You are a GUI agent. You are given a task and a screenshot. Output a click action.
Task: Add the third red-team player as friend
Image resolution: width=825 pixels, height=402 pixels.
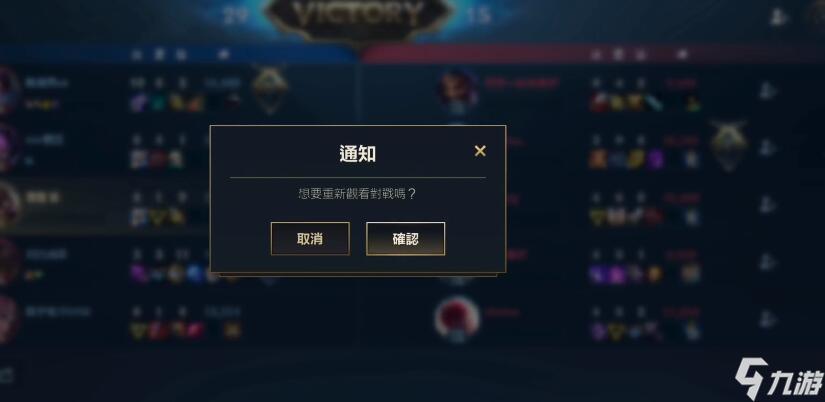click(x=768, y=205)
